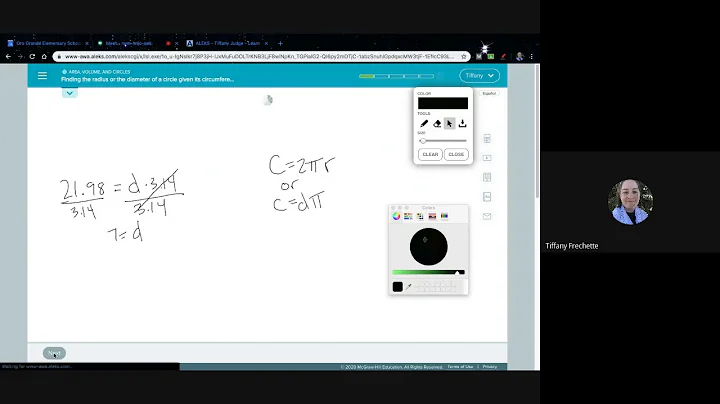
Task: Reload the ALEKS page
Action: (32, 56)
